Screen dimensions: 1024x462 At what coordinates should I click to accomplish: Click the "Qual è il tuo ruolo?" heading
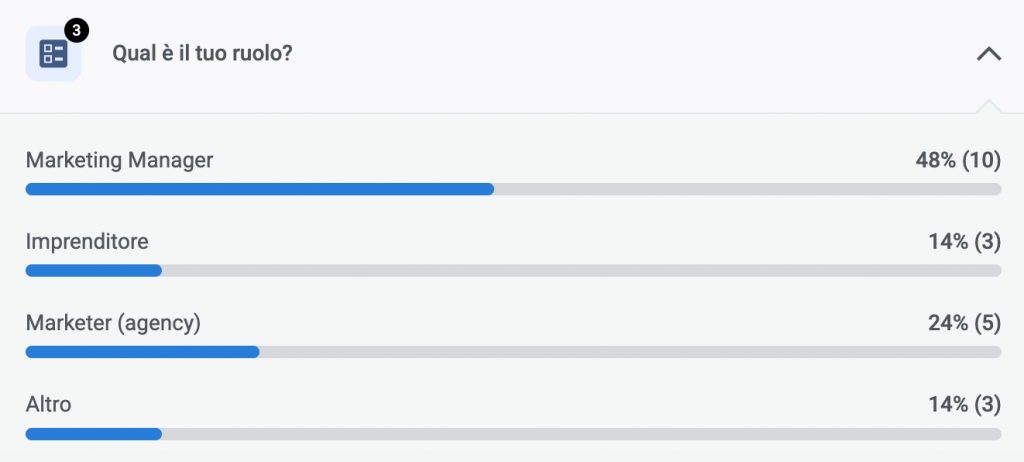tap(202, 54)
